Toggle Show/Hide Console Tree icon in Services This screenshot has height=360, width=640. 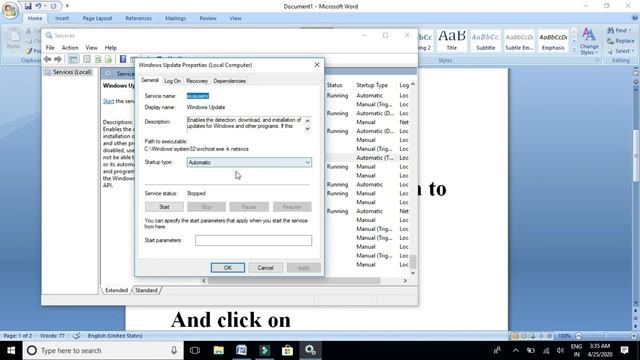(x=73, y=60)
